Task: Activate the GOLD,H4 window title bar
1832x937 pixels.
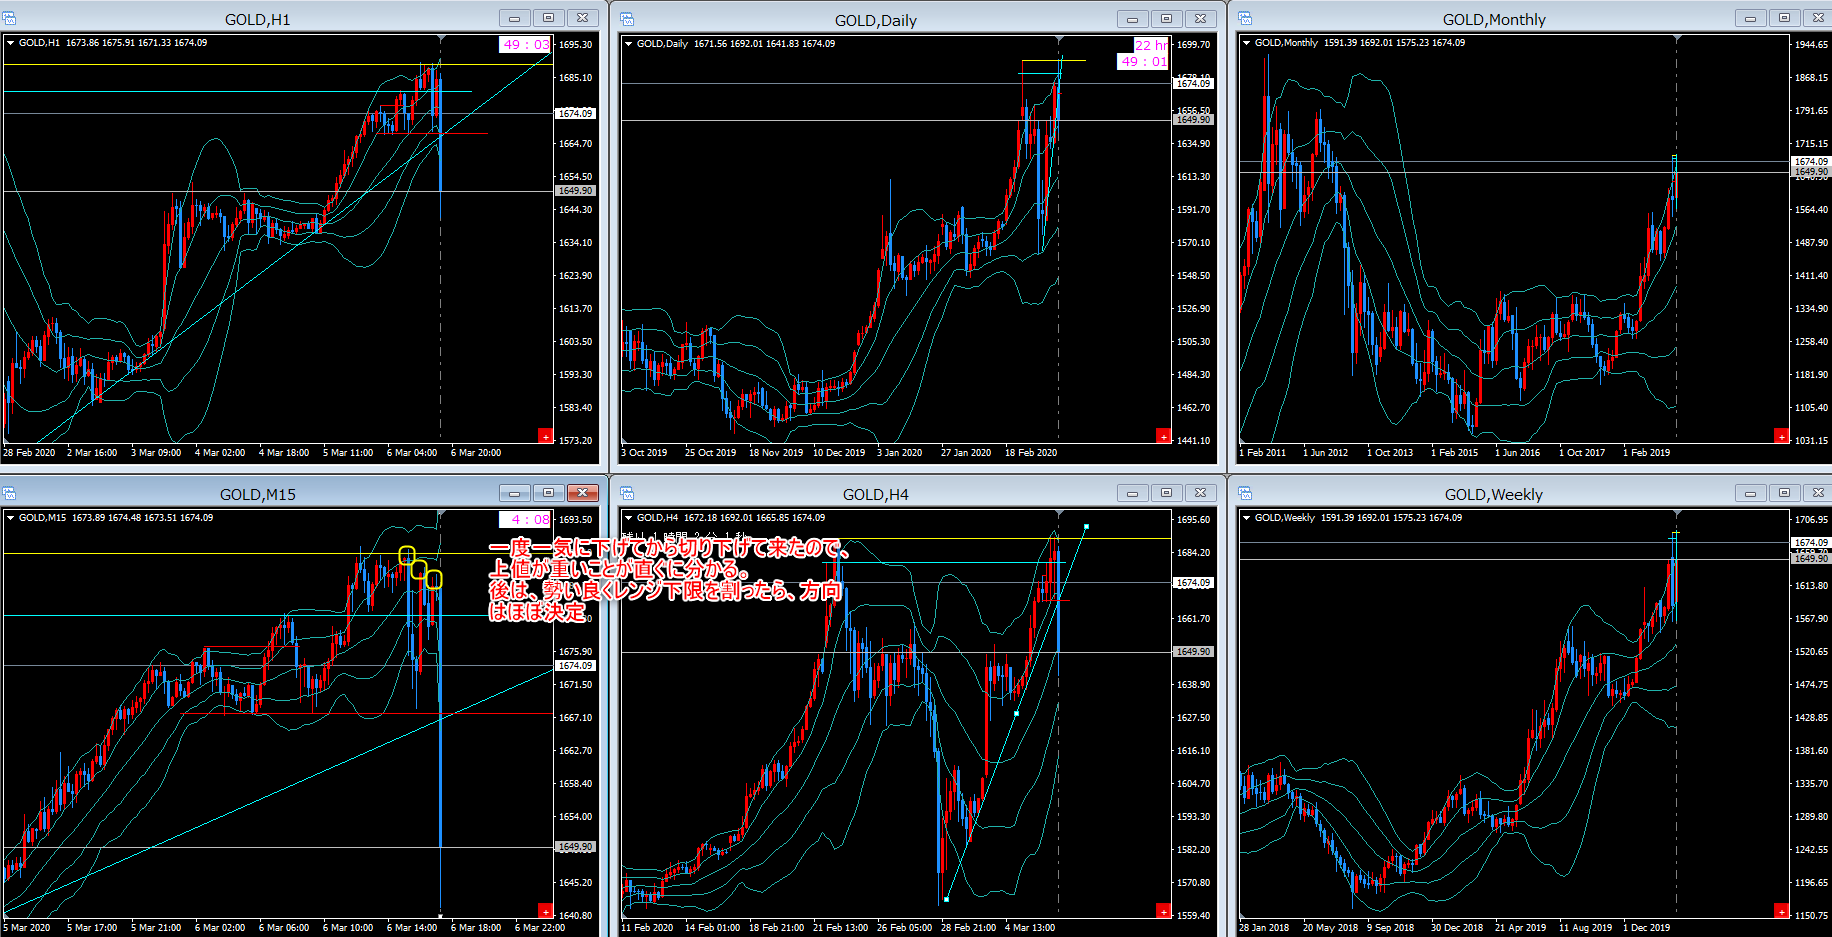Action: point(875,494)
